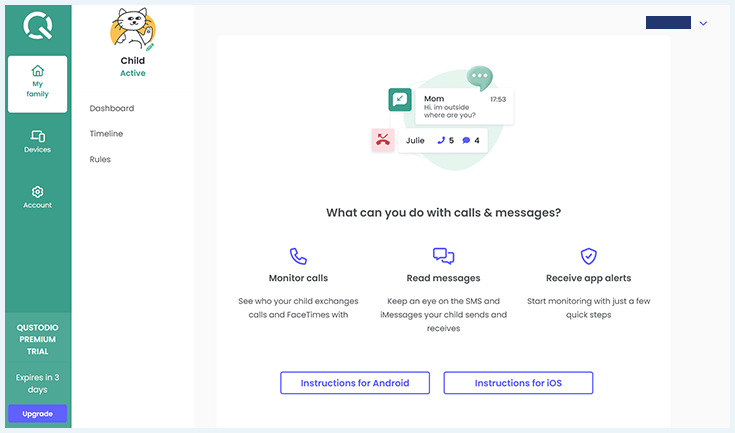This screenshot has width=735, height=433.
Task: Click the Mom message card
Action: click(465, 106)
